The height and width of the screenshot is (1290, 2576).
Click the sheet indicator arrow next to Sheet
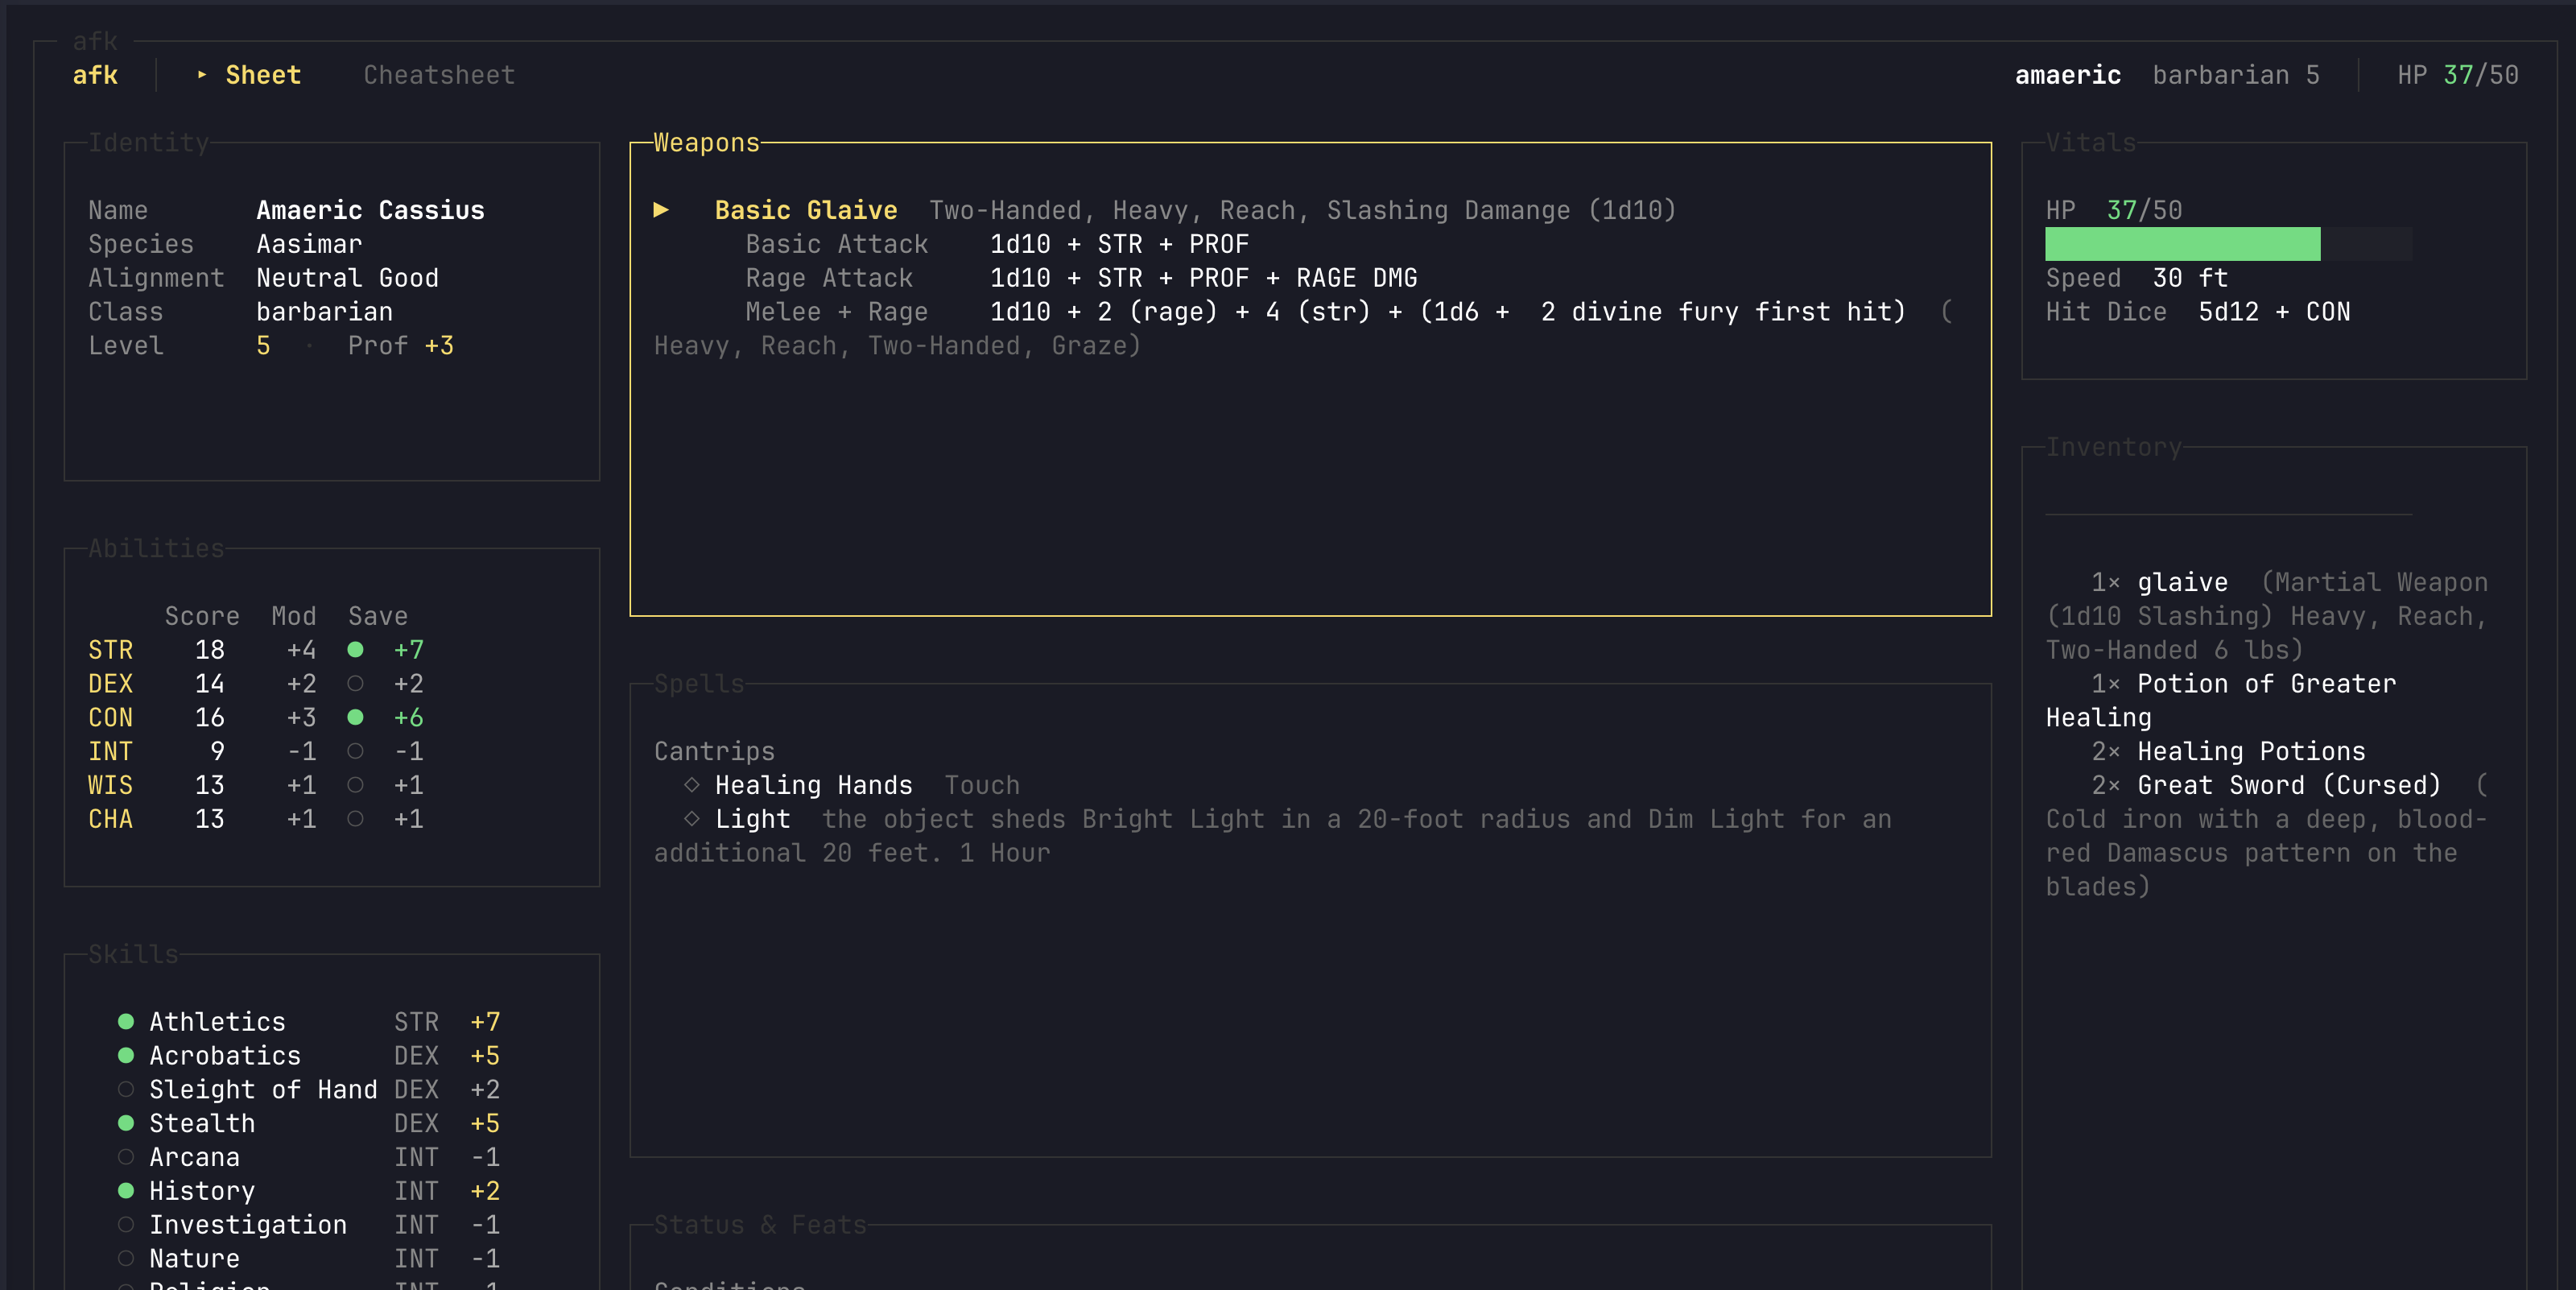tap(202, 74)
